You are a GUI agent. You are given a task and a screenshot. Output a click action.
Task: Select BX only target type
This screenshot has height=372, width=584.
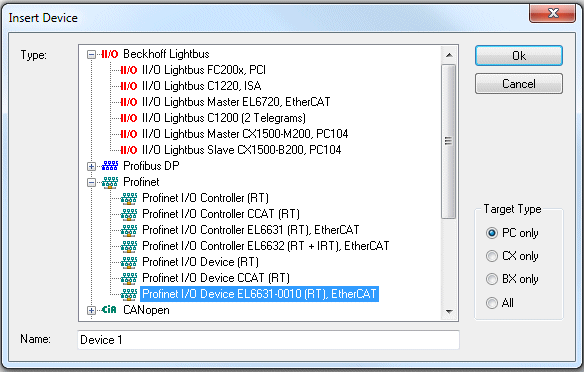pos(492,279)
